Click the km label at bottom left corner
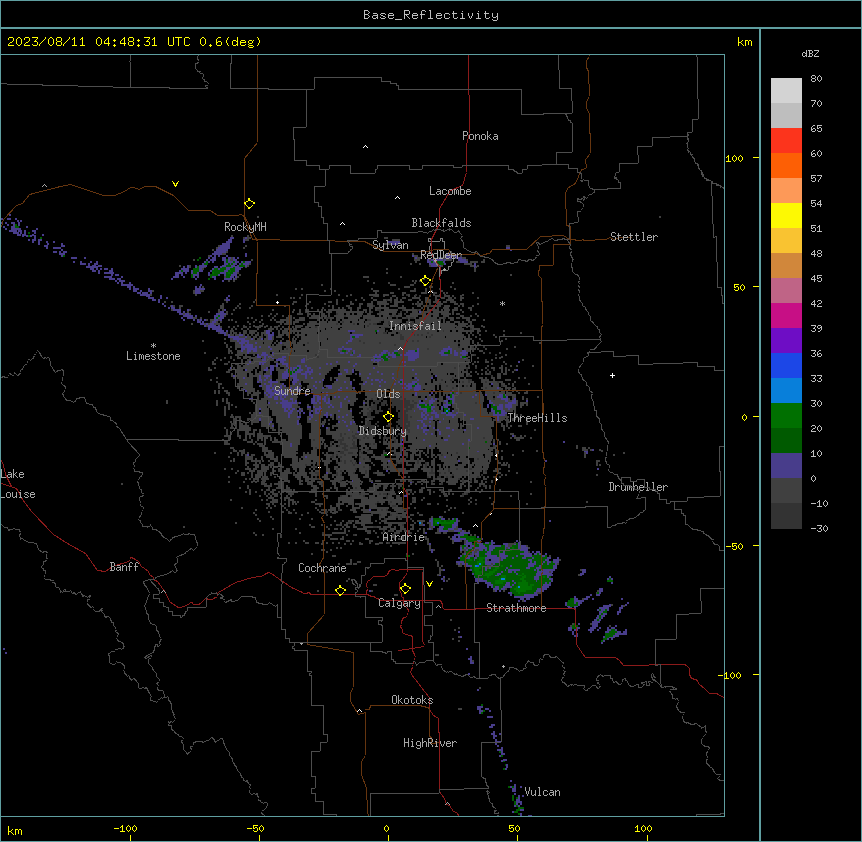Screen dimensions: 862x842 [15, 830]
